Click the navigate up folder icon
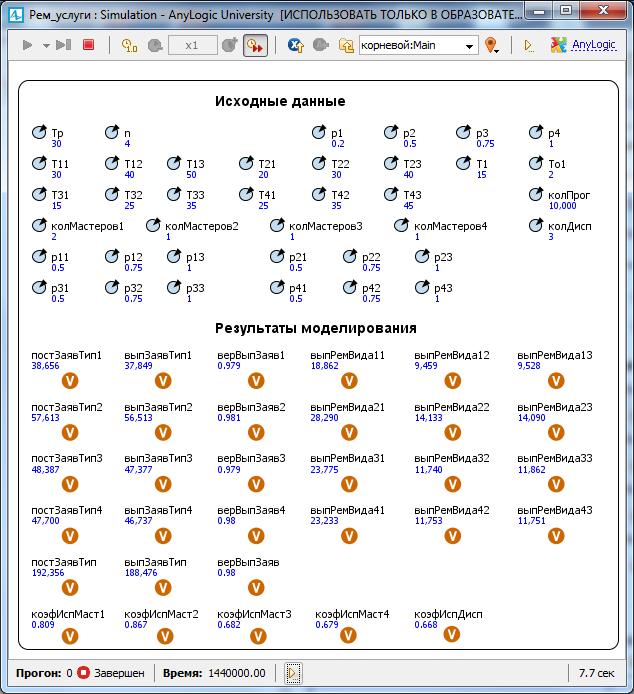This screenshot has width=634, height=694. [x=346, y=45]
